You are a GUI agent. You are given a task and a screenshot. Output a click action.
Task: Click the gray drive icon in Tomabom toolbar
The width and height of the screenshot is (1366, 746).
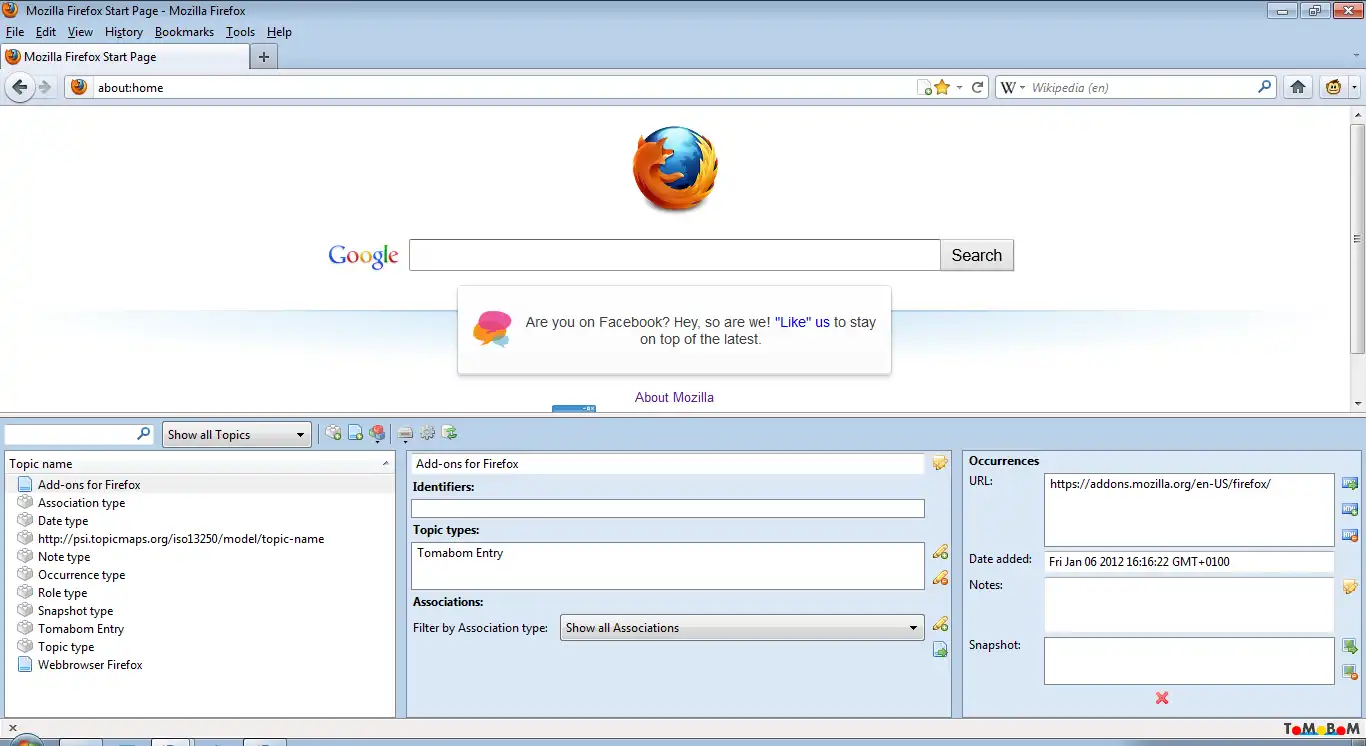tap(405, 433)
